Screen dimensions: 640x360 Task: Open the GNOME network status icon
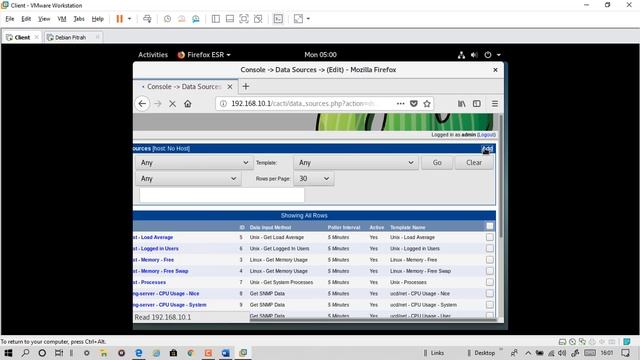point(461,55)
